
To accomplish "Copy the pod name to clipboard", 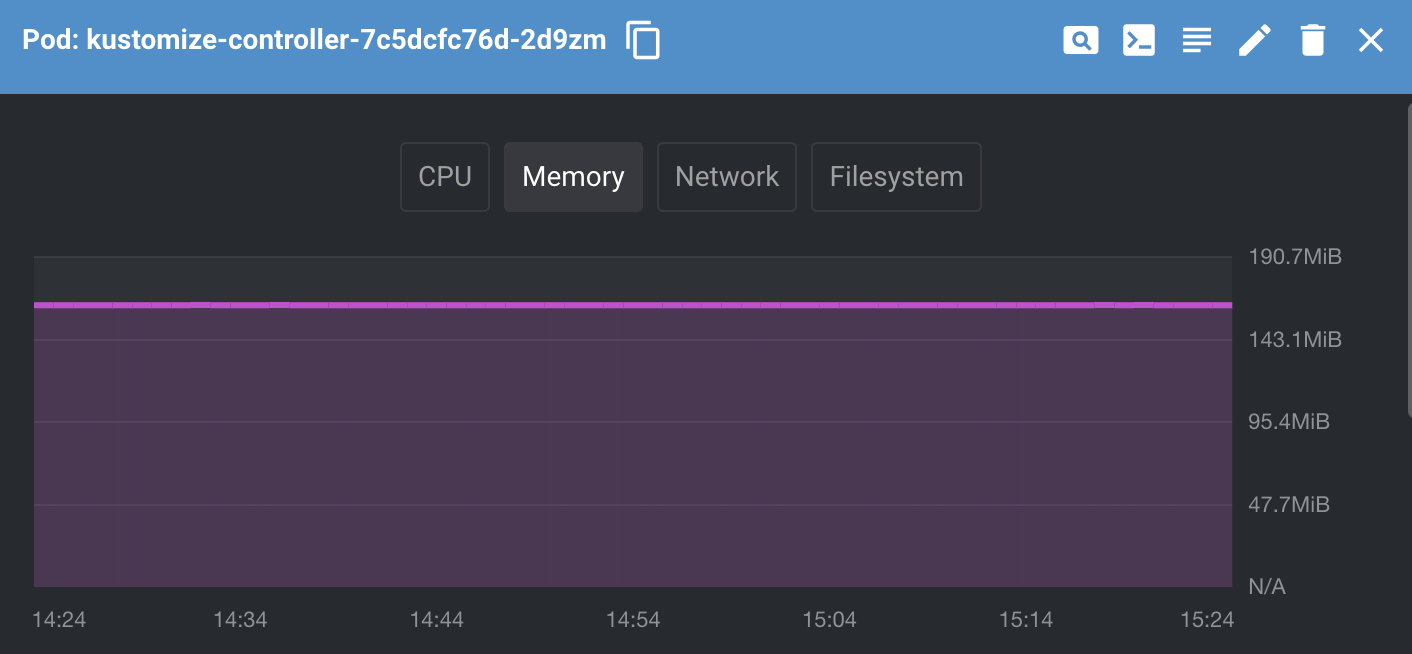I will pyautogui.click(x=643, y=40).
